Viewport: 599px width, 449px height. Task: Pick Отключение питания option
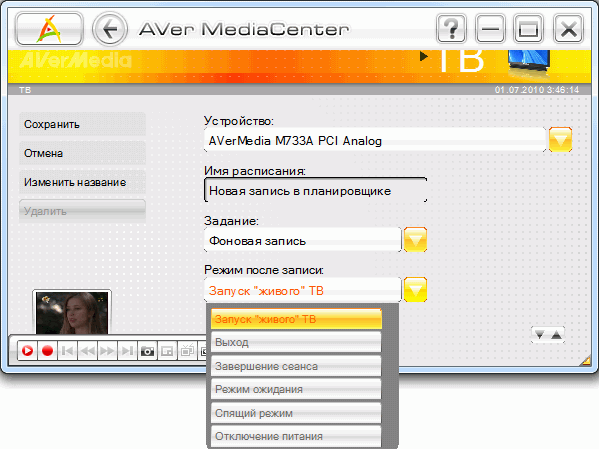296,436
